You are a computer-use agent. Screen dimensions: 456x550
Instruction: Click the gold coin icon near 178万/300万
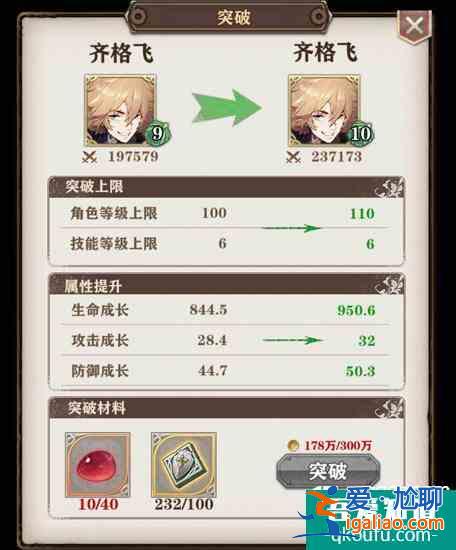(x=293, y=445)
